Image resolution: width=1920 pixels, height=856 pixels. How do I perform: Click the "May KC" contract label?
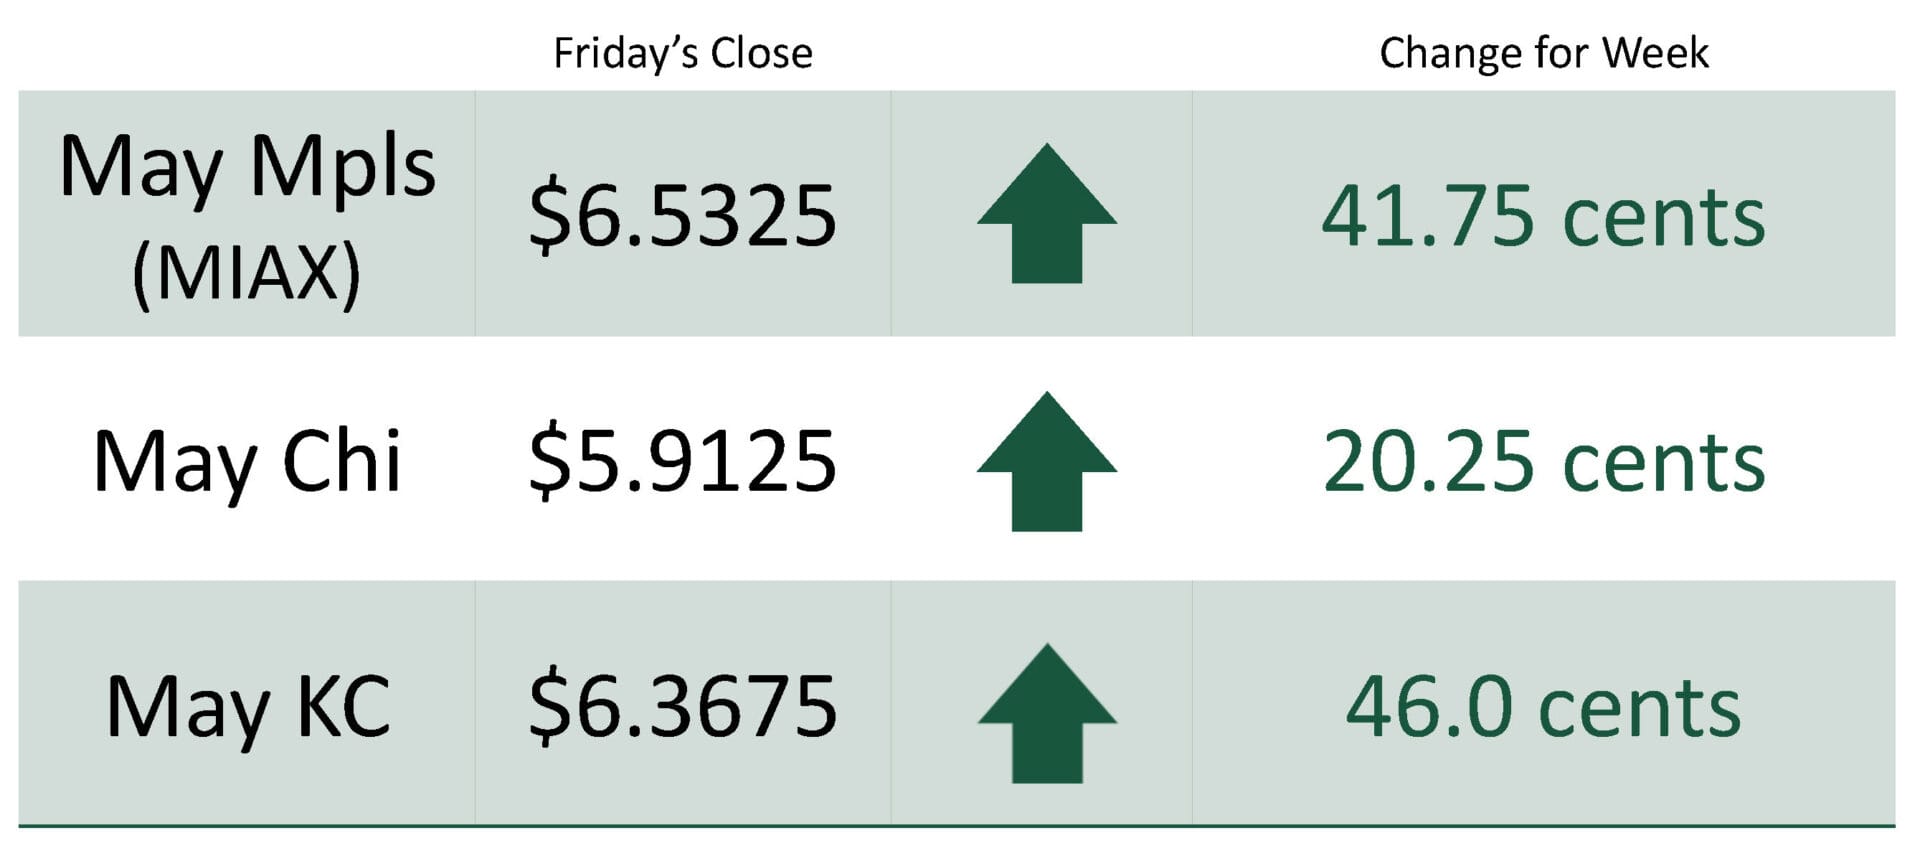tap(247, 708)
